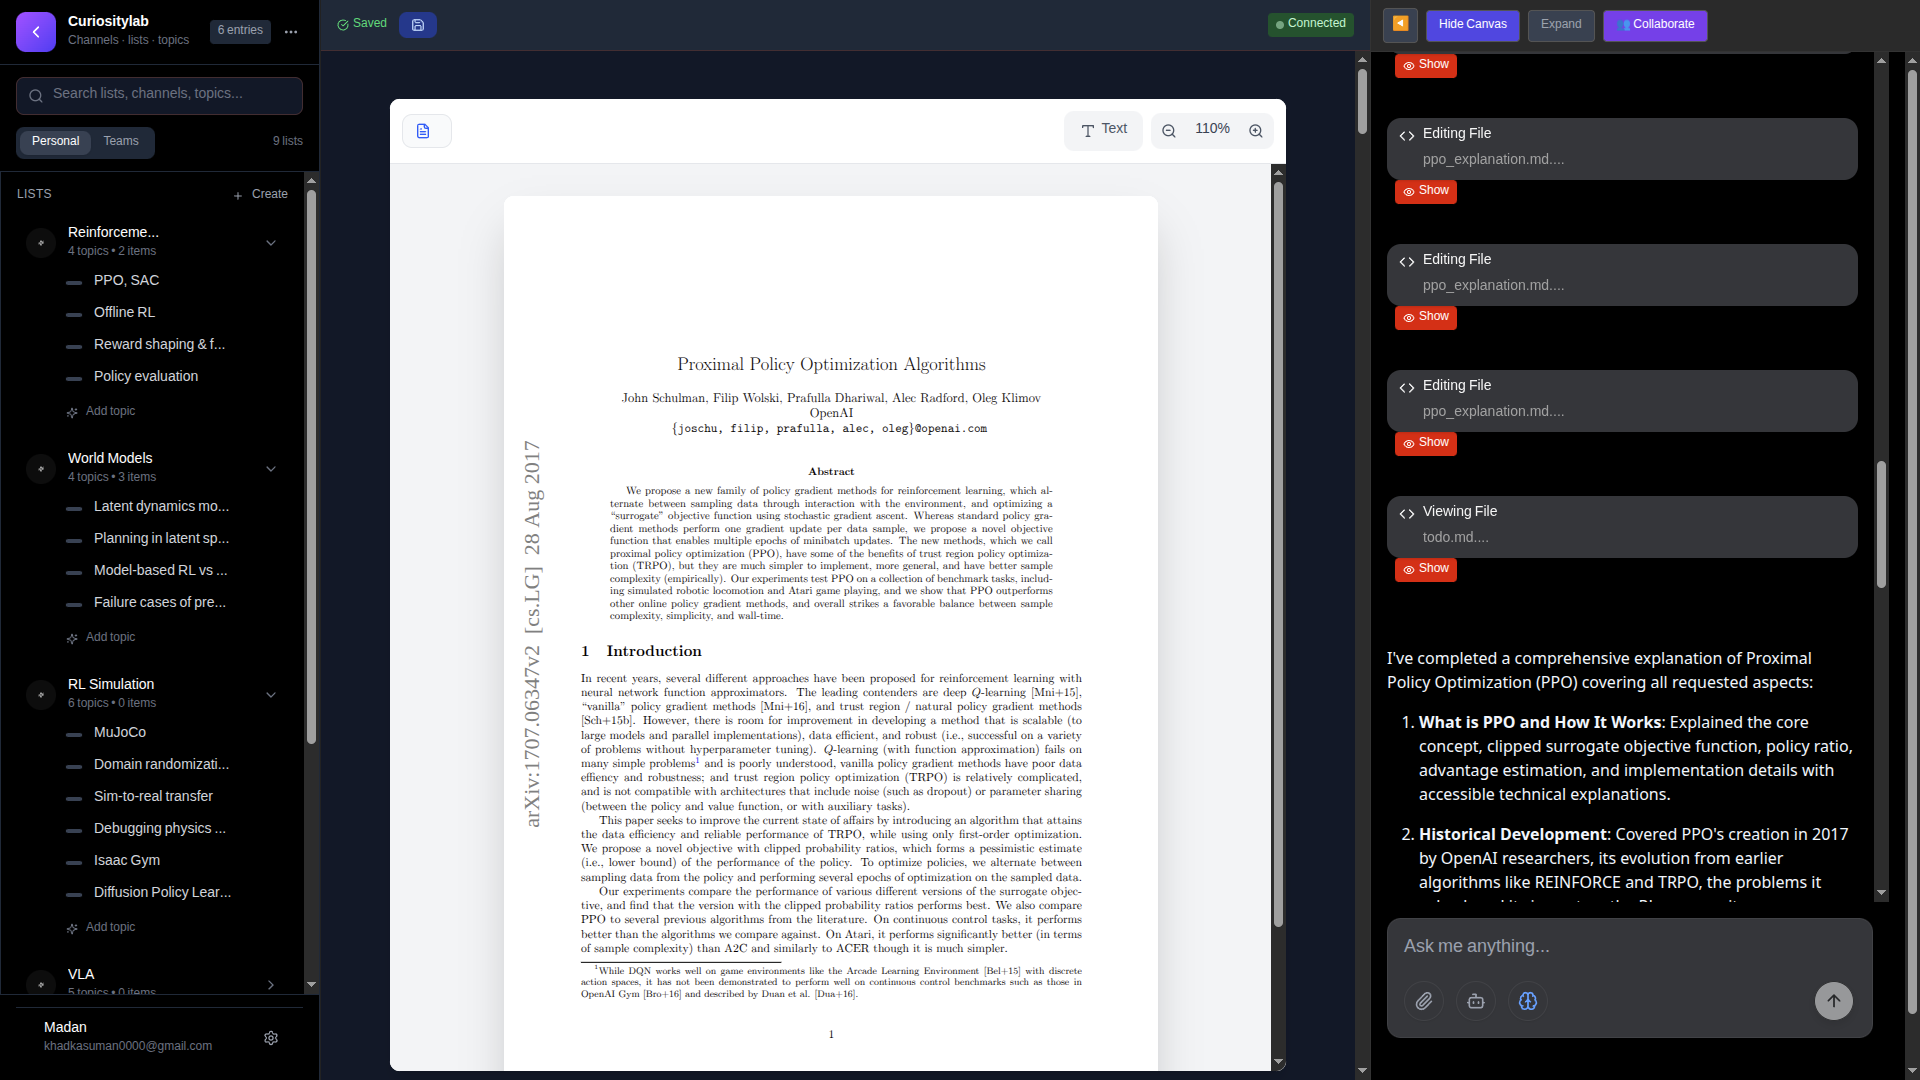Zoom out the PDF viewer

[x=1168, y=131]
